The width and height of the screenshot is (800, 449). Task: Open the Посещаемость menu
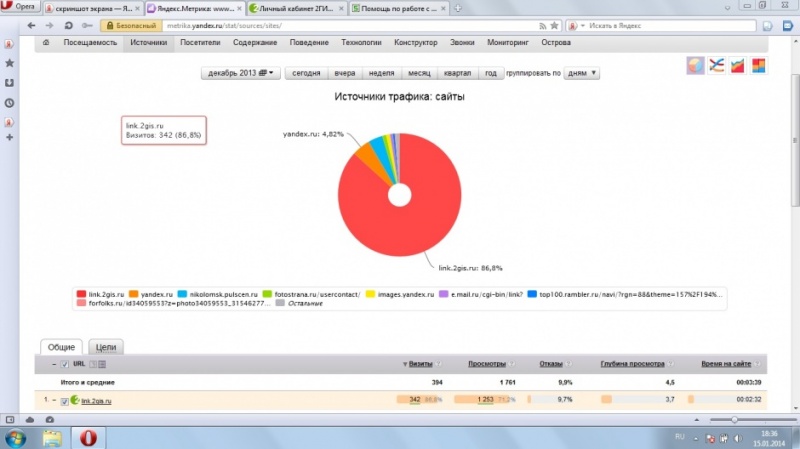pos(90,43)
